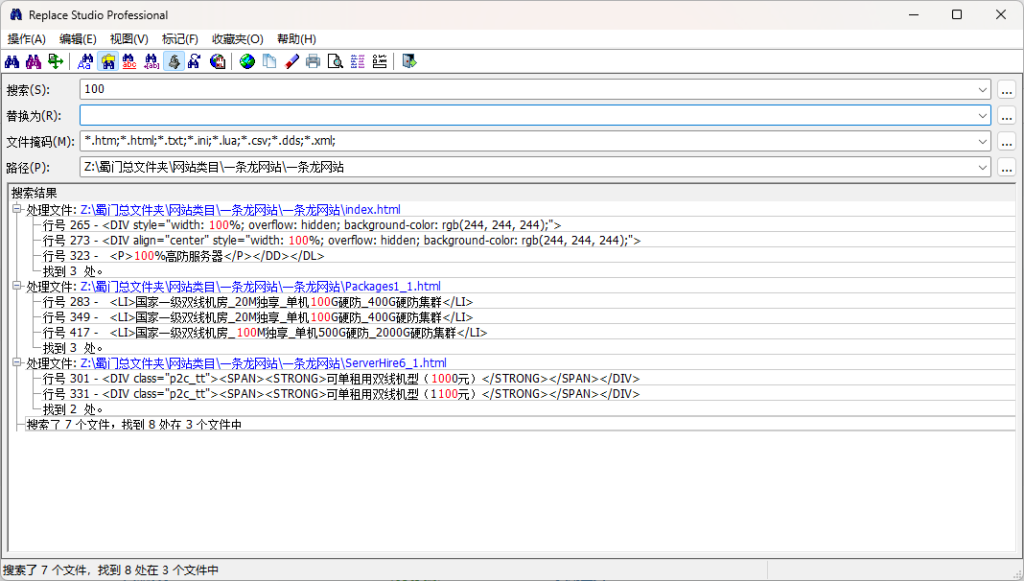Select result line 行号 283
The width and height of the screenshot is (1024, 581).
pyautogui.click(x=258, y=302)
